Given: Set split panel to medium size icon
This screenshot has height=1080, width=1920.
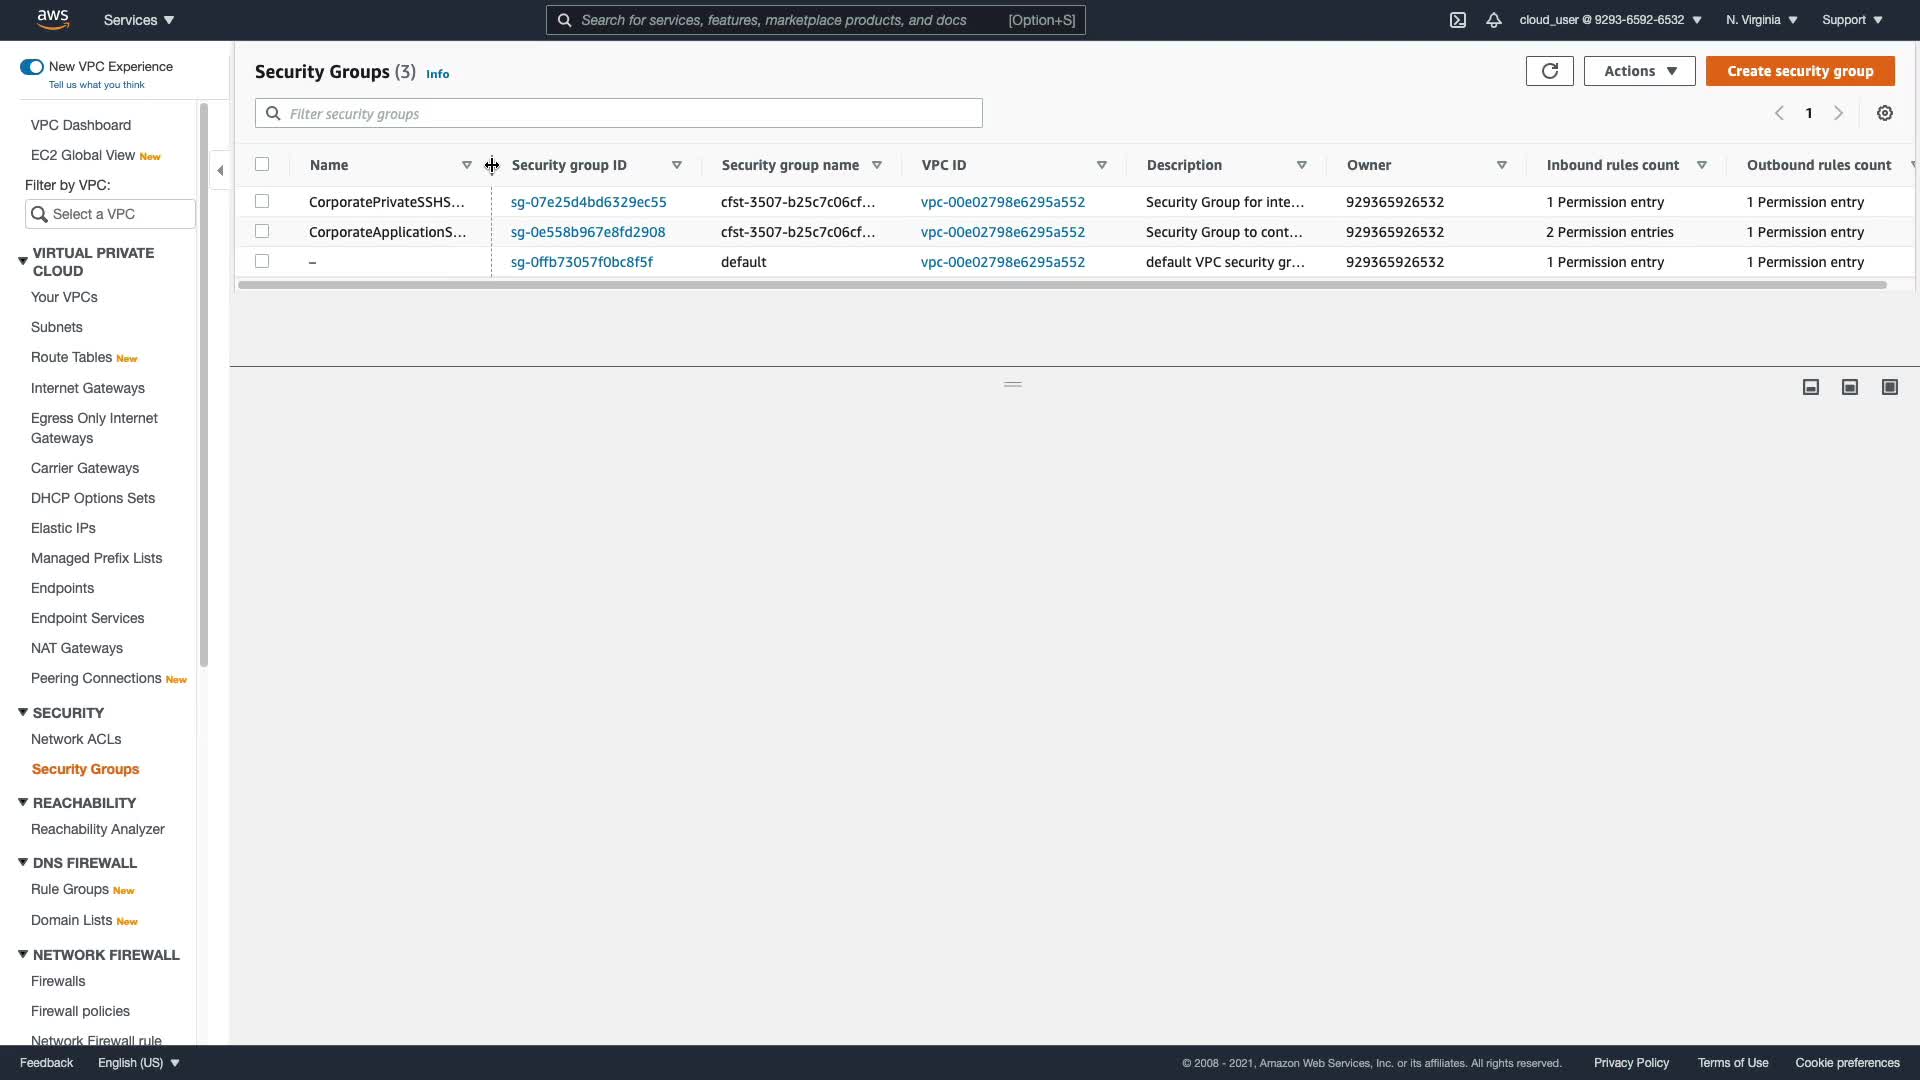Looking at the screenshot, I should [x=1850, y=387].
